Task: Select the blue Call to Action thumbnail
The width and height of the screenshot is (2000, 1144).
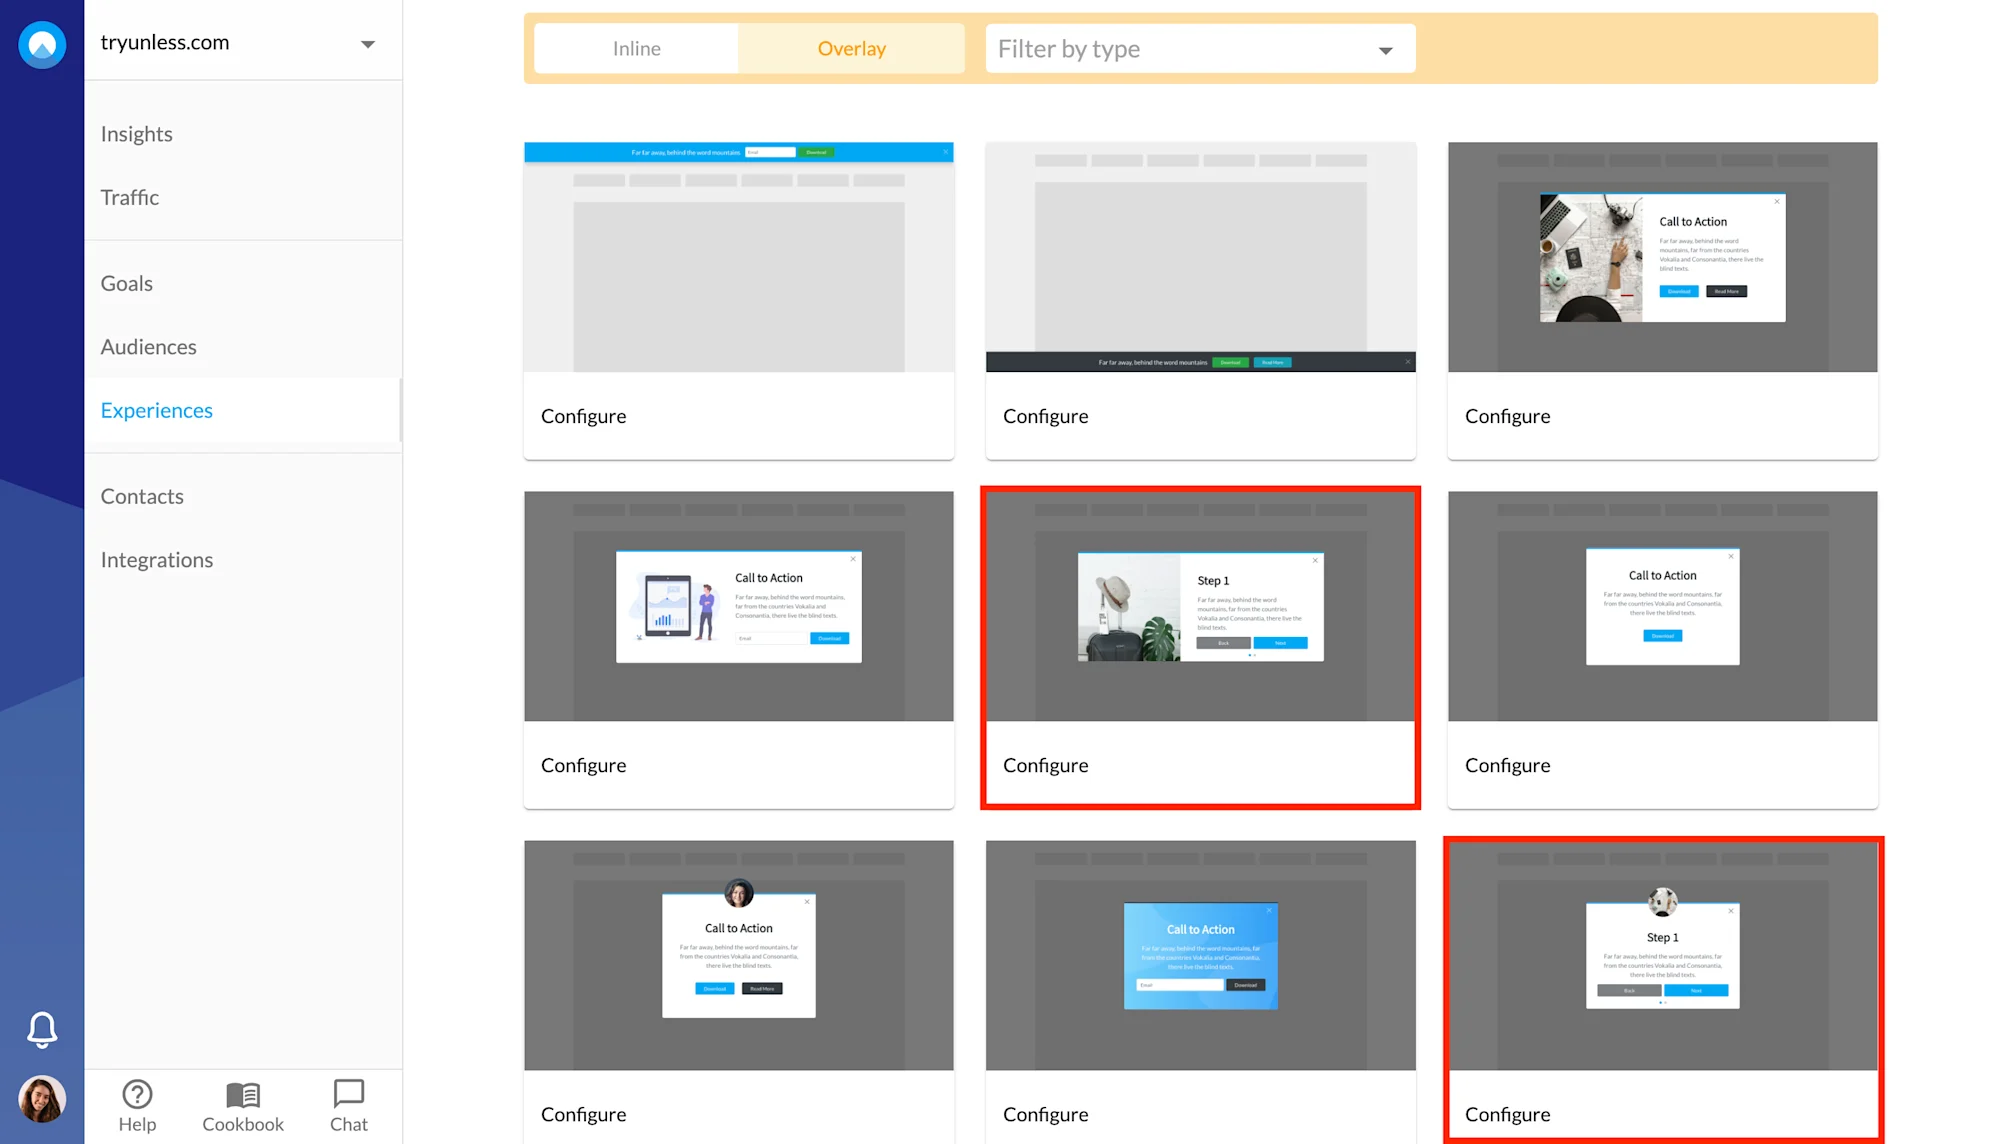Action: pyautogui.click(x=1200, y=955)
